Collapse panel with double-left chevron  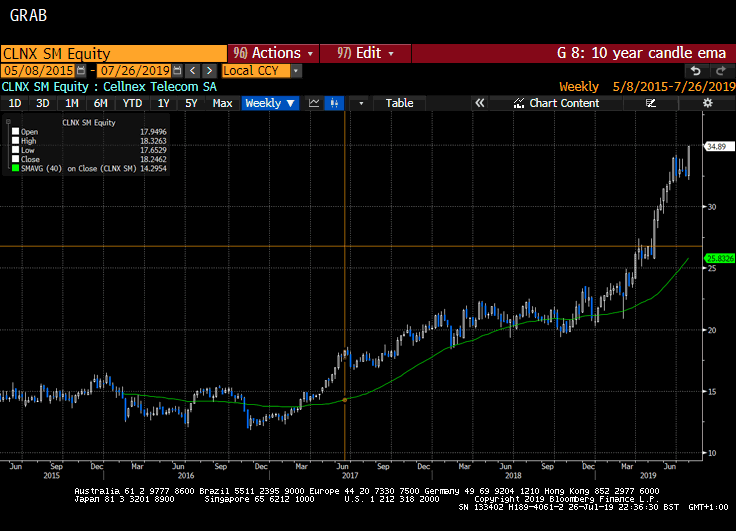[479, 103]
